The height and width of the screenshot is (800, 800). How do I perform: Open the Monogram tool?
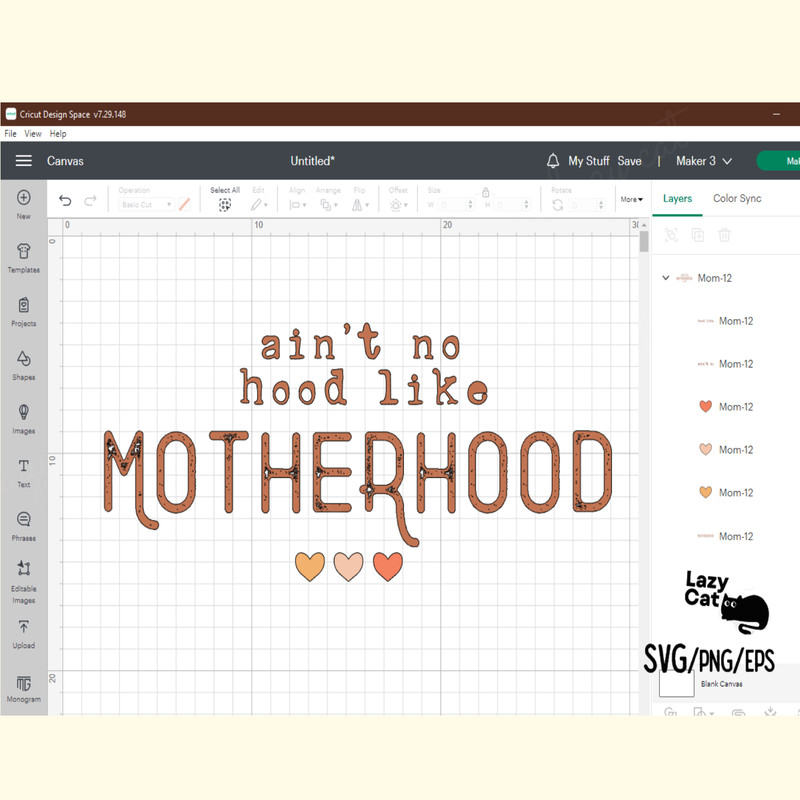[x=24, y=687]
